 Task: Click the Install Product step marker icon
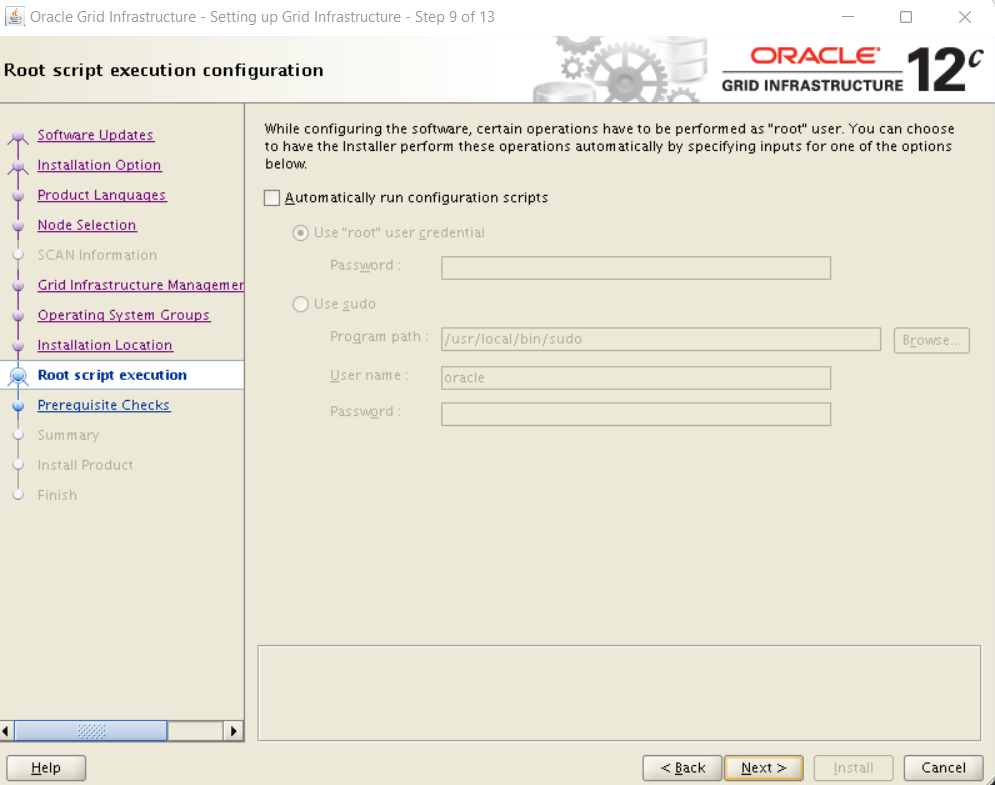tap(18, 465)
